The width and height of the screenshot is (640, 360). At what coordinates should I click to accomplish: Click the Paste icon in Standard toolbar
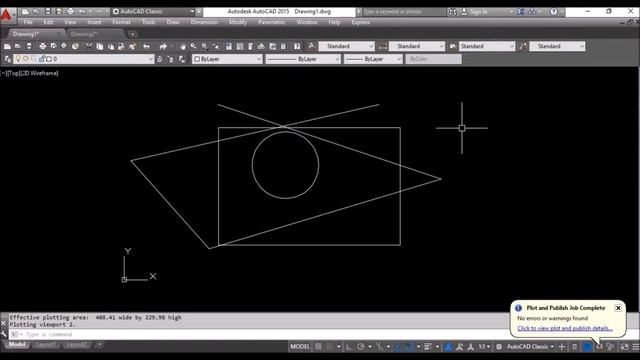pyautogui.click(x=111, y=47)
